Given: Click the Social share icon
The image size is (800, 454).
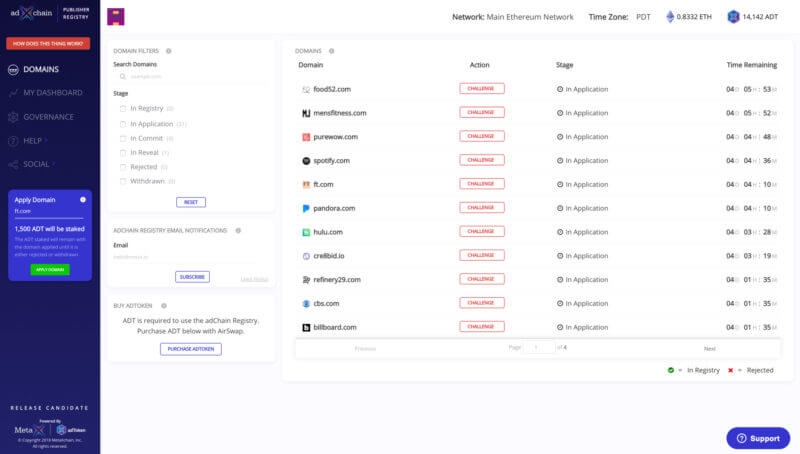Looking at the screenshot, I should coord(13,164).
